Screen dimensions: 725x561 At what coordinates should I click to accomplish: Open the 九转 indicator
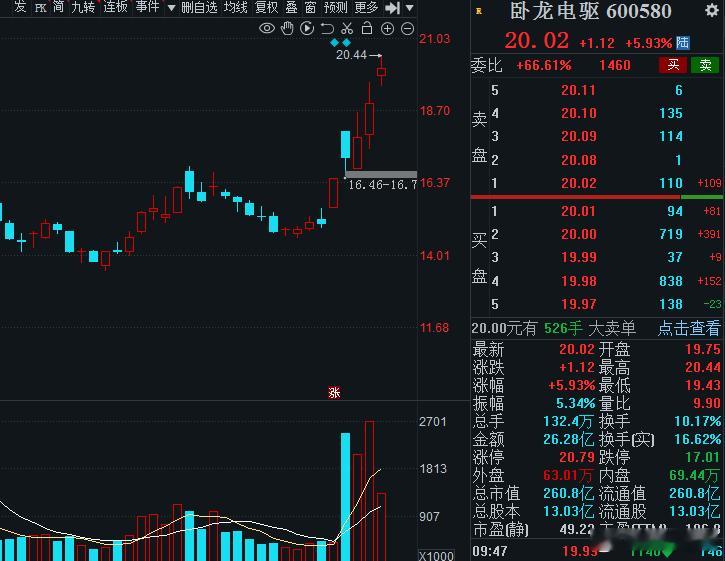pyautogui.click(x=83, y=7)
